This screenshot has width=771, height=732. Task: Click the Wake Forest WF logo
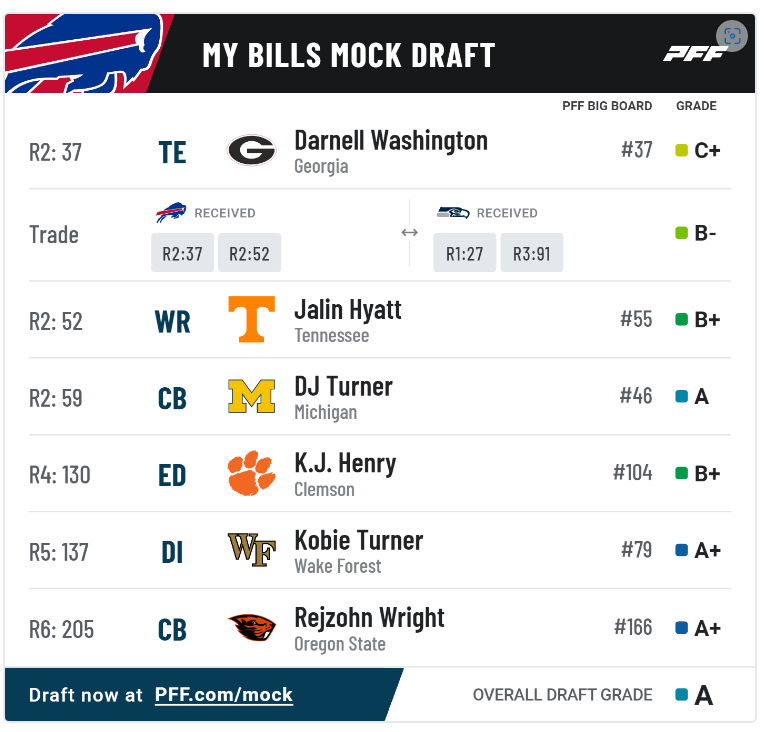(x=251, y=550)
